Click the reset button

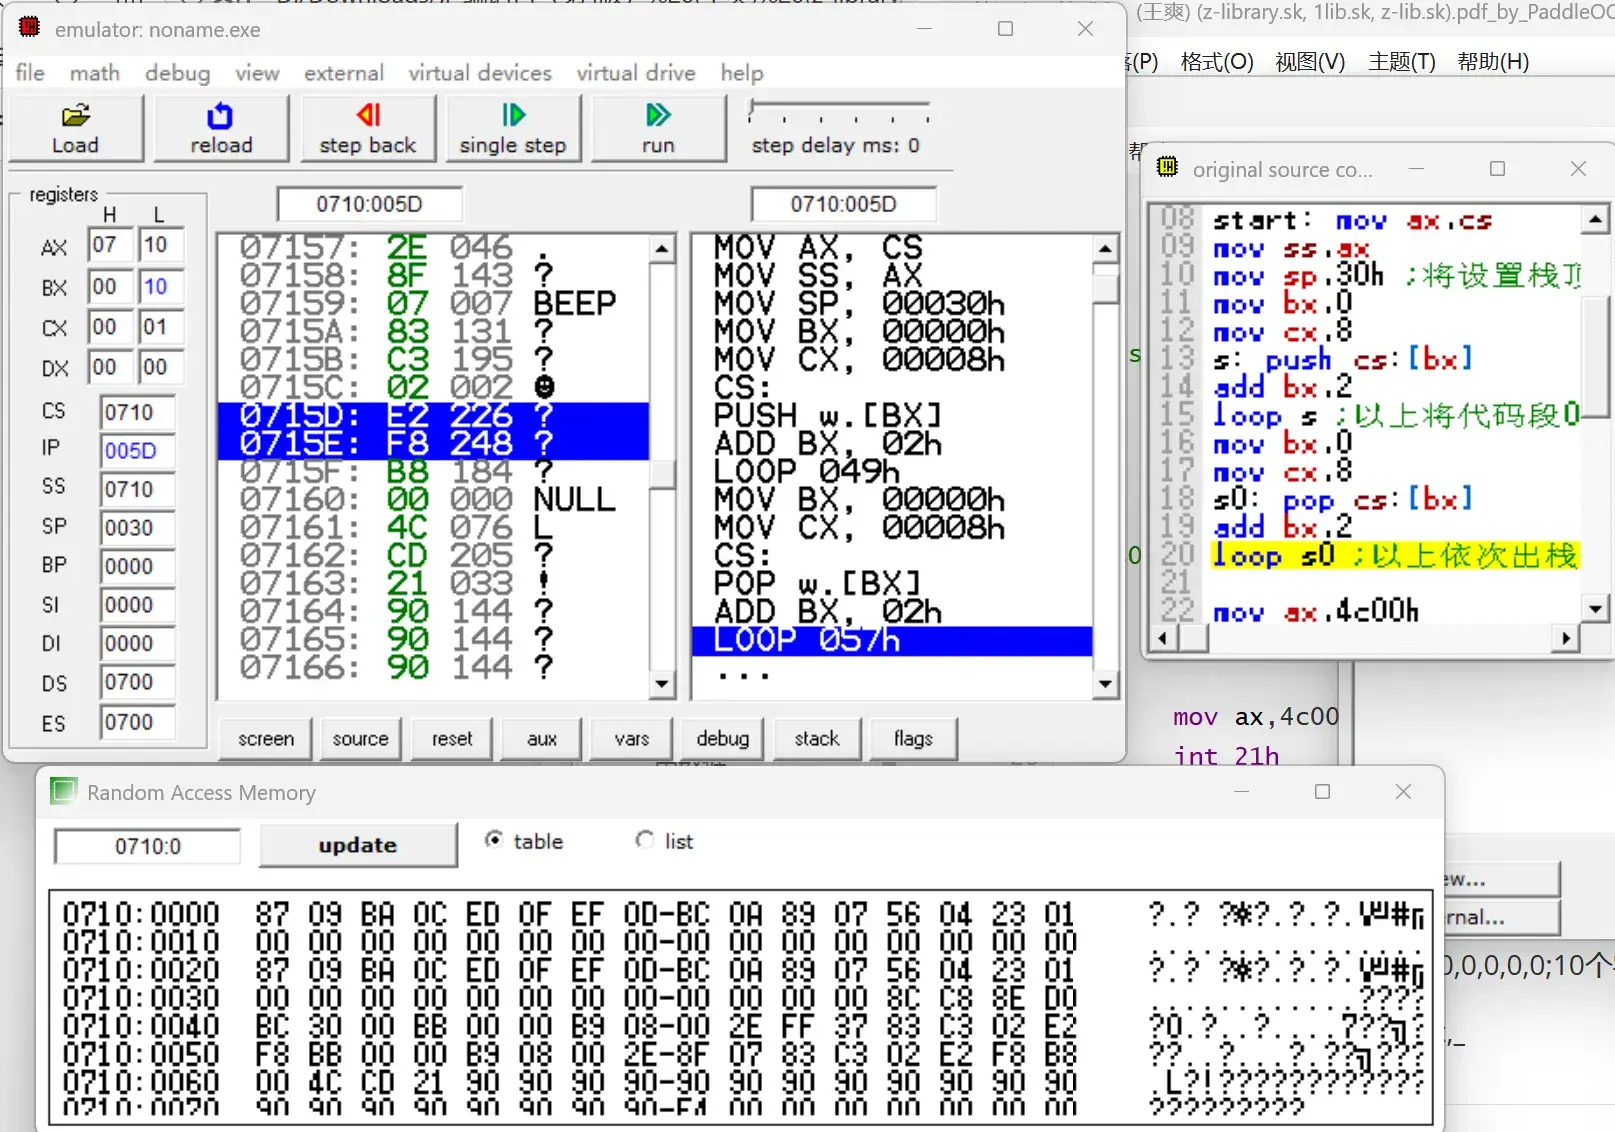(452, 739)
